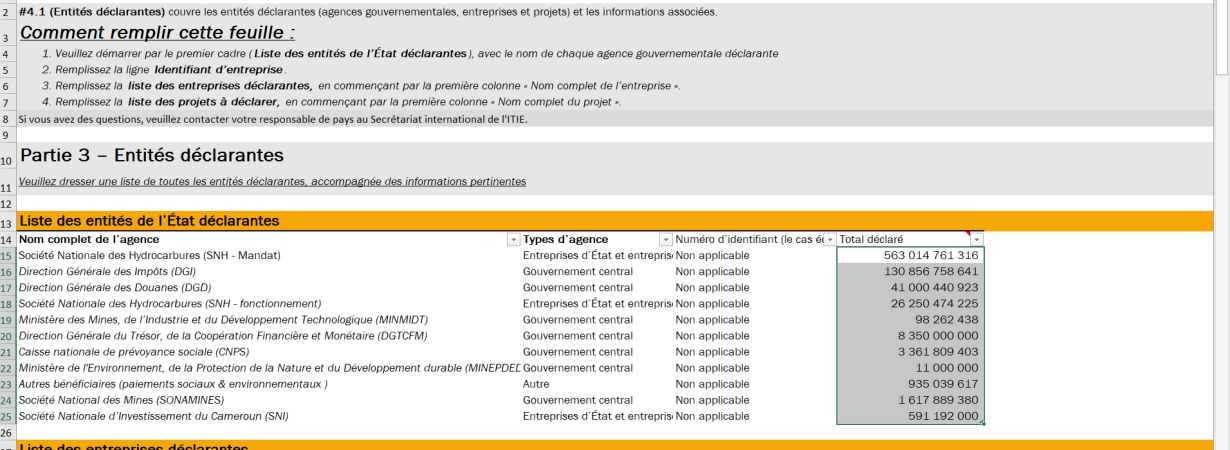The image size is (1230, 450).
Task: Select Non applicable in the DGD row
Action: point(755,288)
